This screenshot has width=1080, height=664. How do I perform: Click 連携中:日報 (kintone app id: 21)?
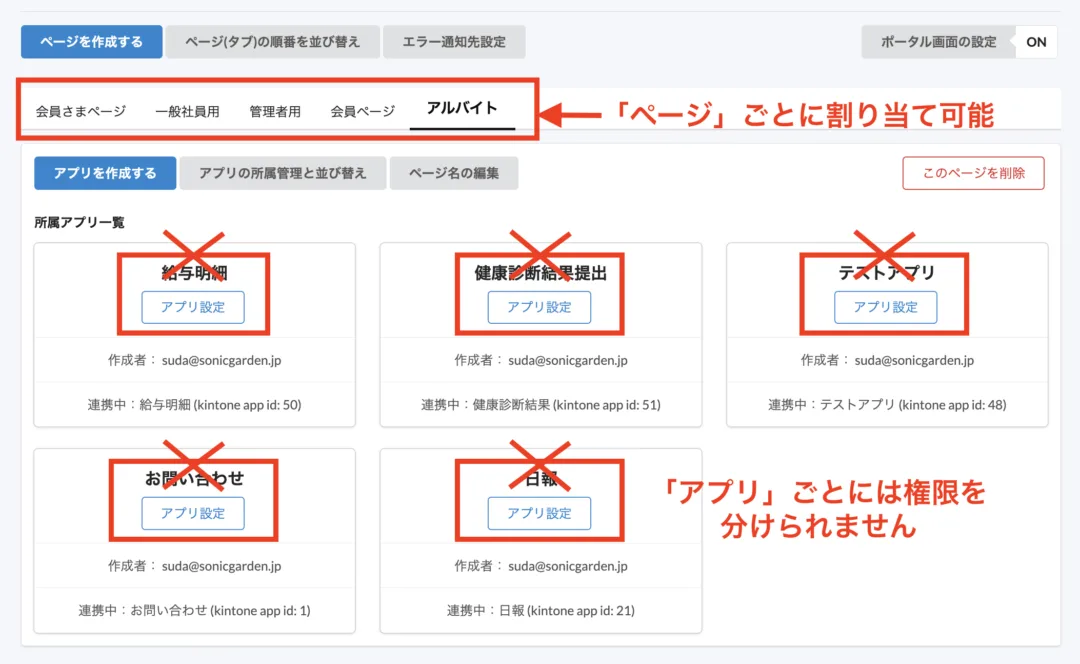click(x=541, y=611)
